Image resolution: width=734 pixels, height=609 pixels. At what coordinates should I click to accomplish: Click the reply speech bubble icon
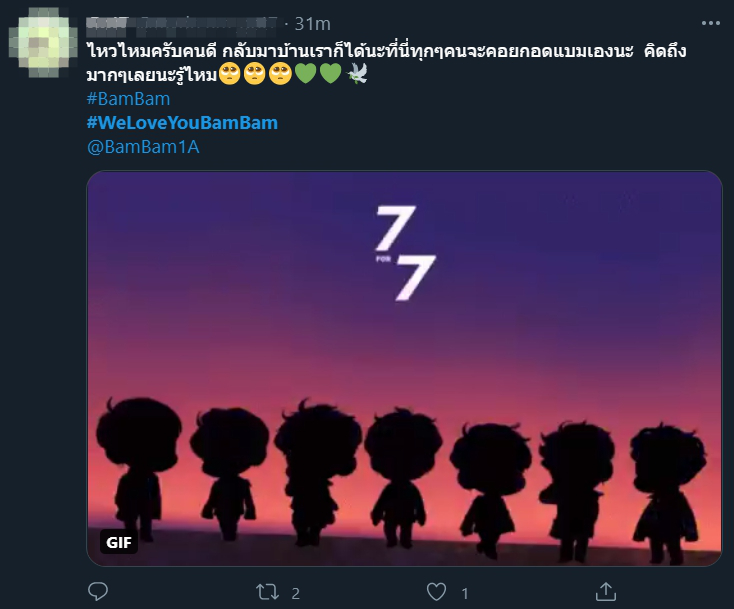point(97,592)
